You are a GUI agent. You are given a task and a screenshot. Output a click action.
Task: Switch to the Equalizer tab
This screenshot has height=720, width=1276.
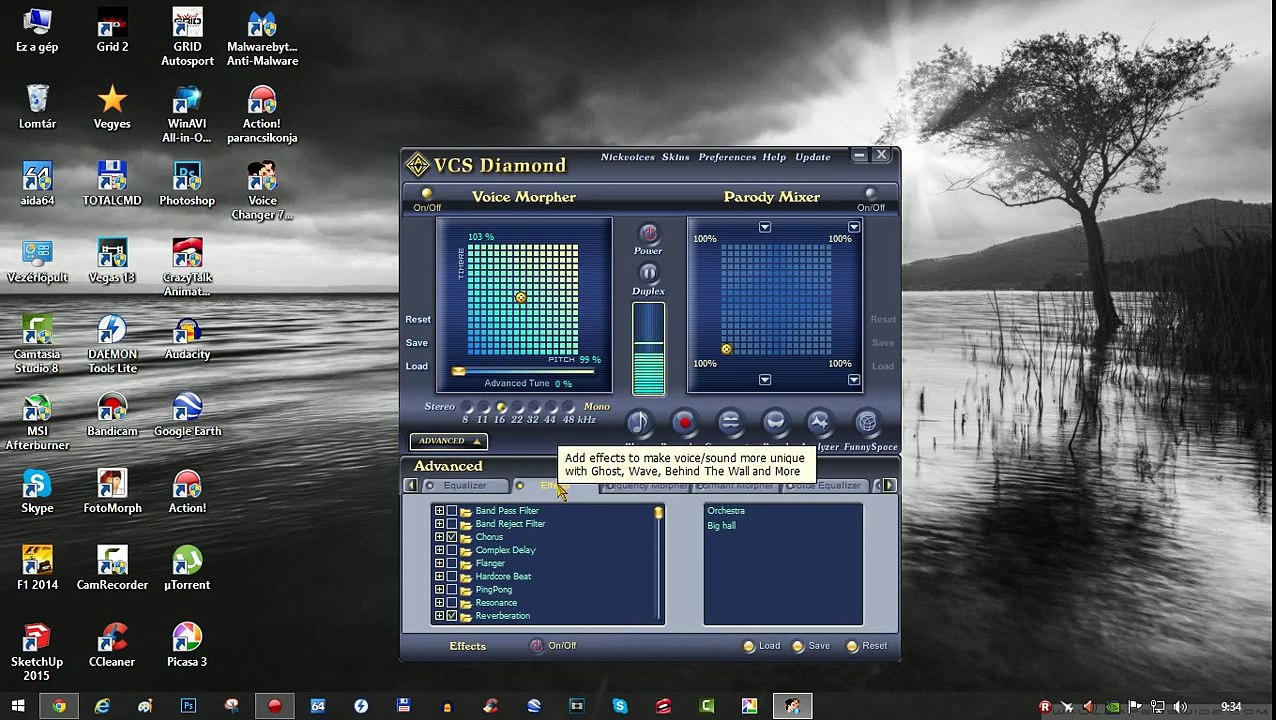[x=465, y=486]
